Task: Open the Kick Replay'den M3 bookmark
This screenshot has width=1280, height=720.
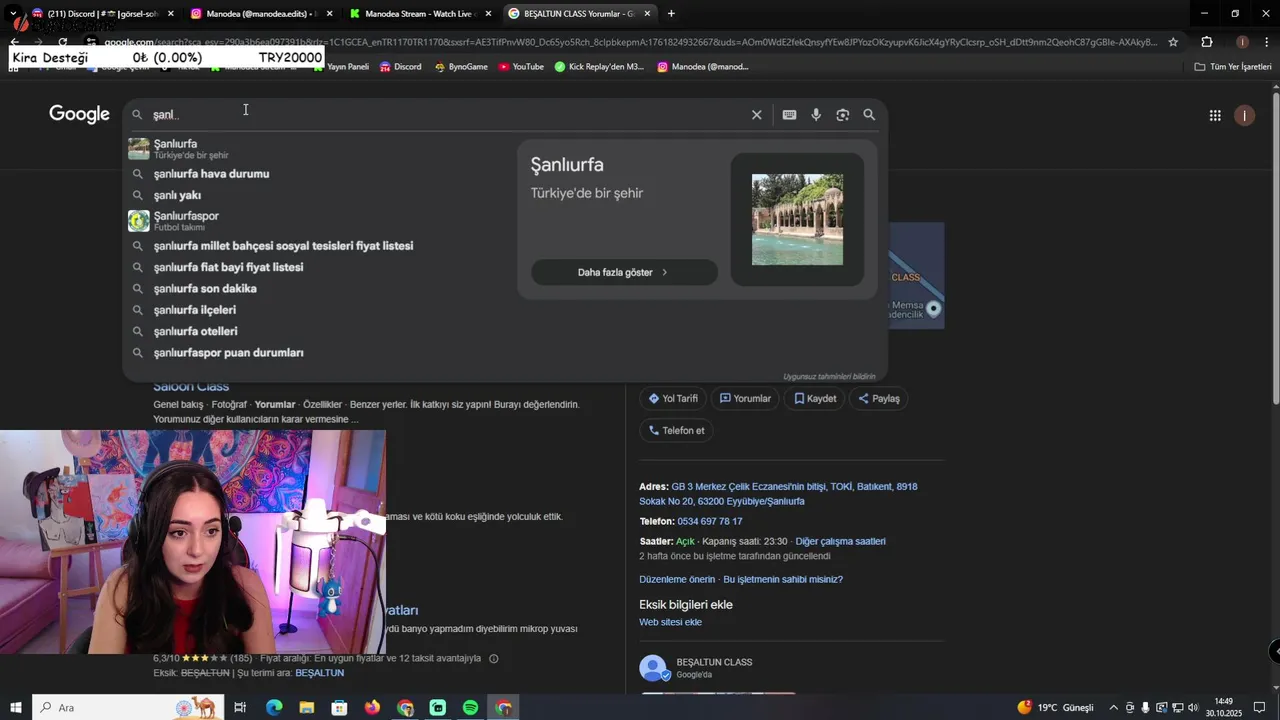Action: [x=599, y=67]
